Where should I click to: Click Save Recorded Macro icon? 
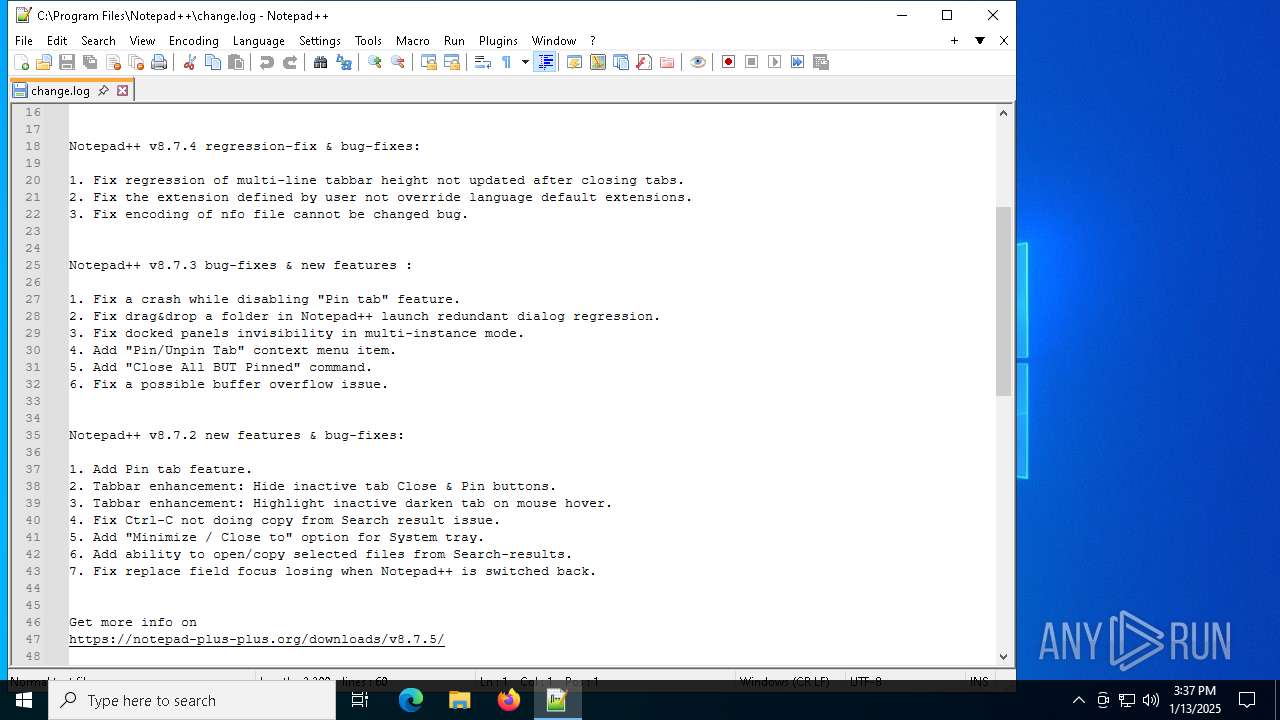click(821, 62)
